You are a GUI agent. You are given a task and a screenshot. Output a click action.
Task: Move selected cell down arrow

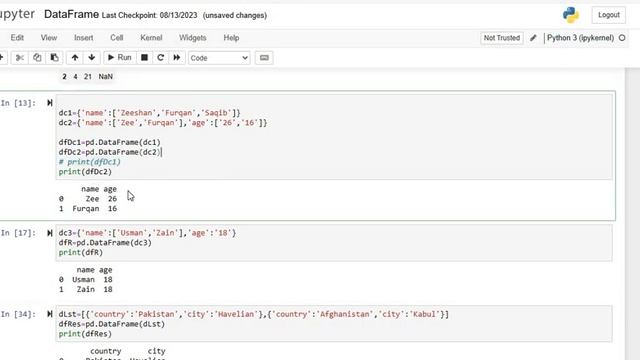tap(92, 58)
